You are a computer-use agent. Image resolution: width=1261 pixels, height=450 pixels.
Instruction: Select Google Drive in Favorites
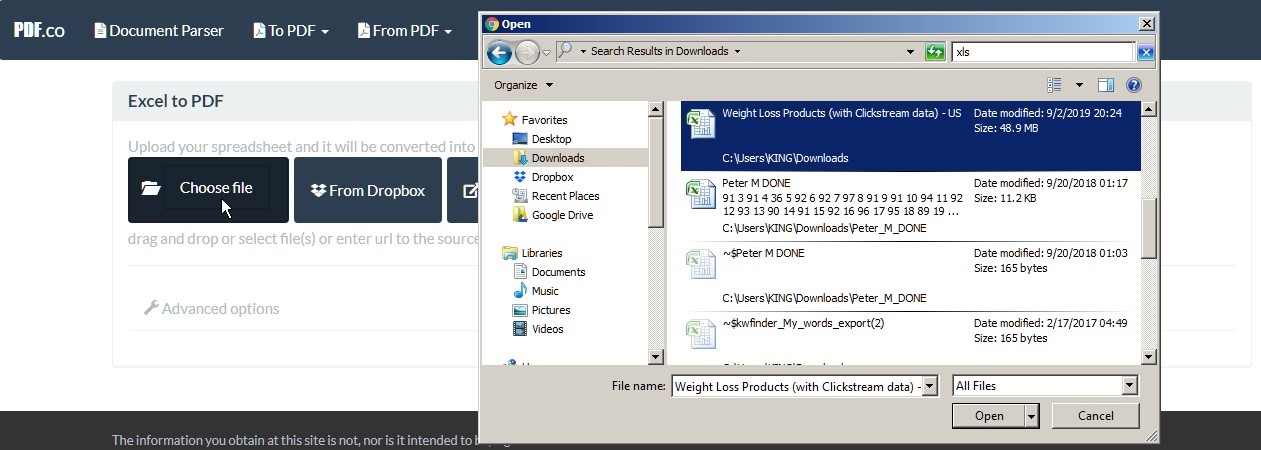pyautogui.click(x=562, y=215)
